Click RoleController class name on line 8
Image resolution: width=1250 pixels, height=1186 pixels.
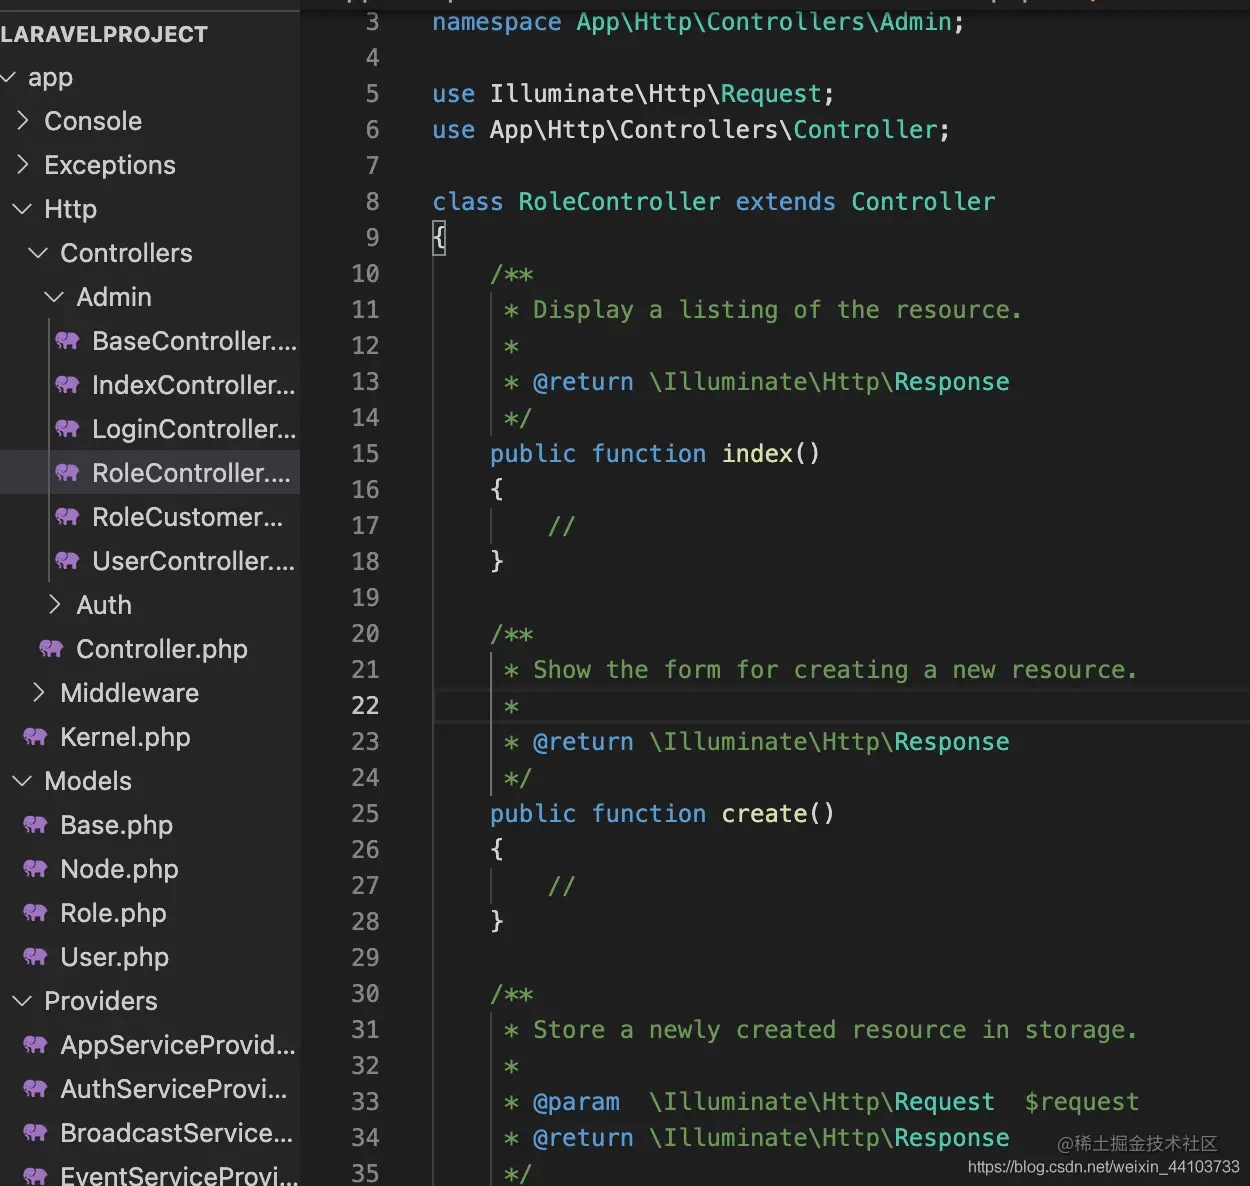619,202
